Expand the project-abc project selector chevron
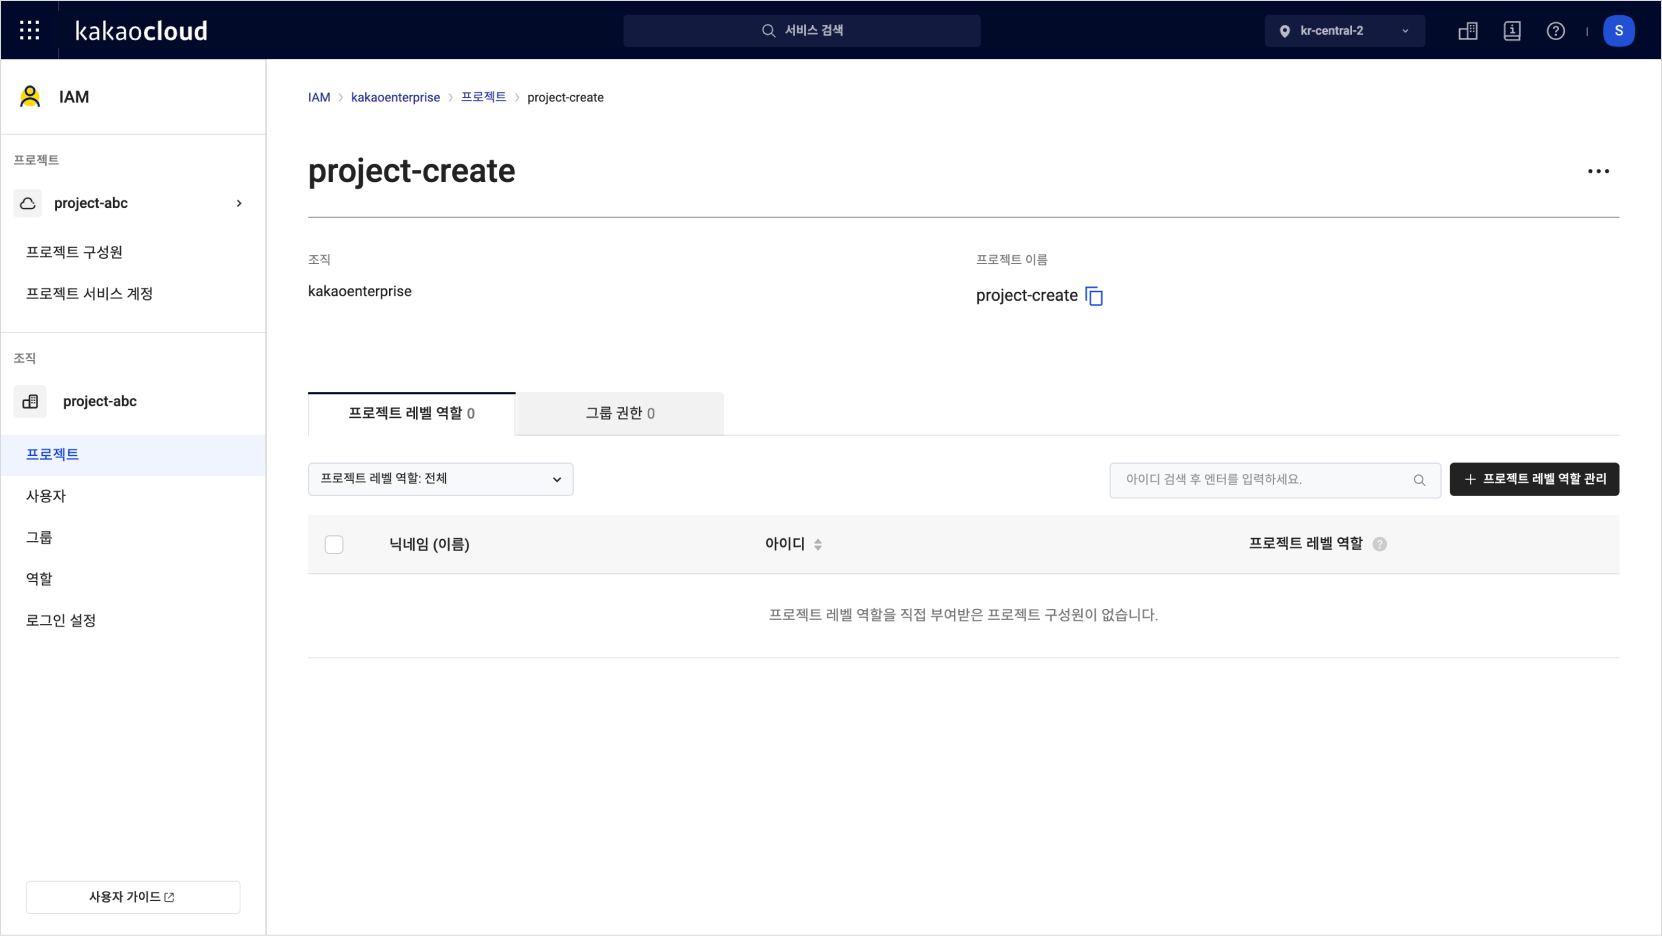1662x936 pixels. click(239, 203)
